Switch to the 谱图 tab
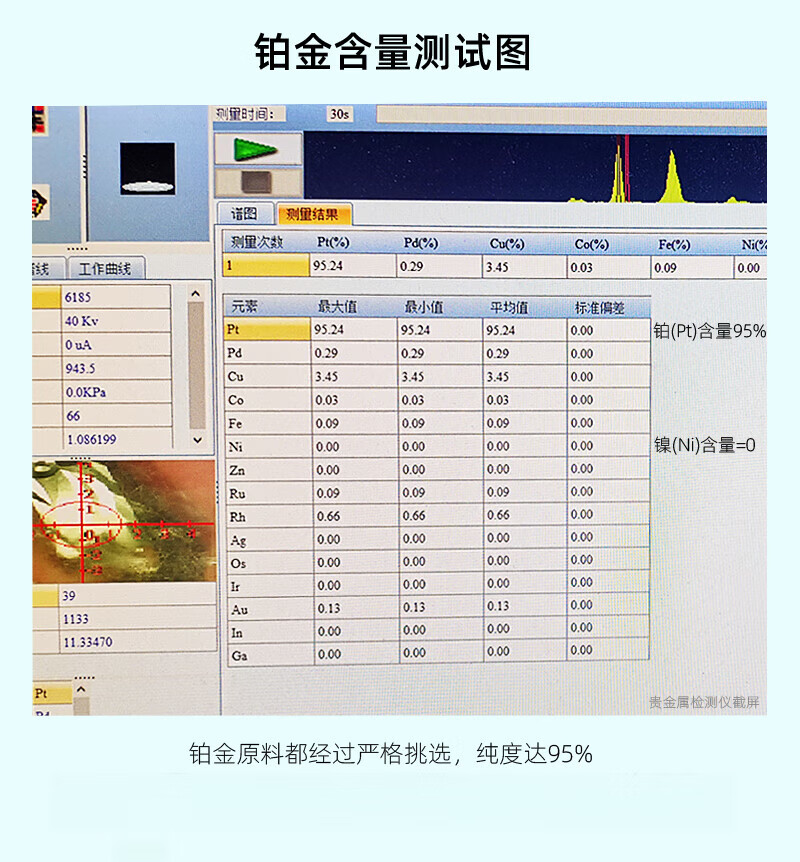The width and height of the screenshot is (800, 862). [x=245, y=213]
